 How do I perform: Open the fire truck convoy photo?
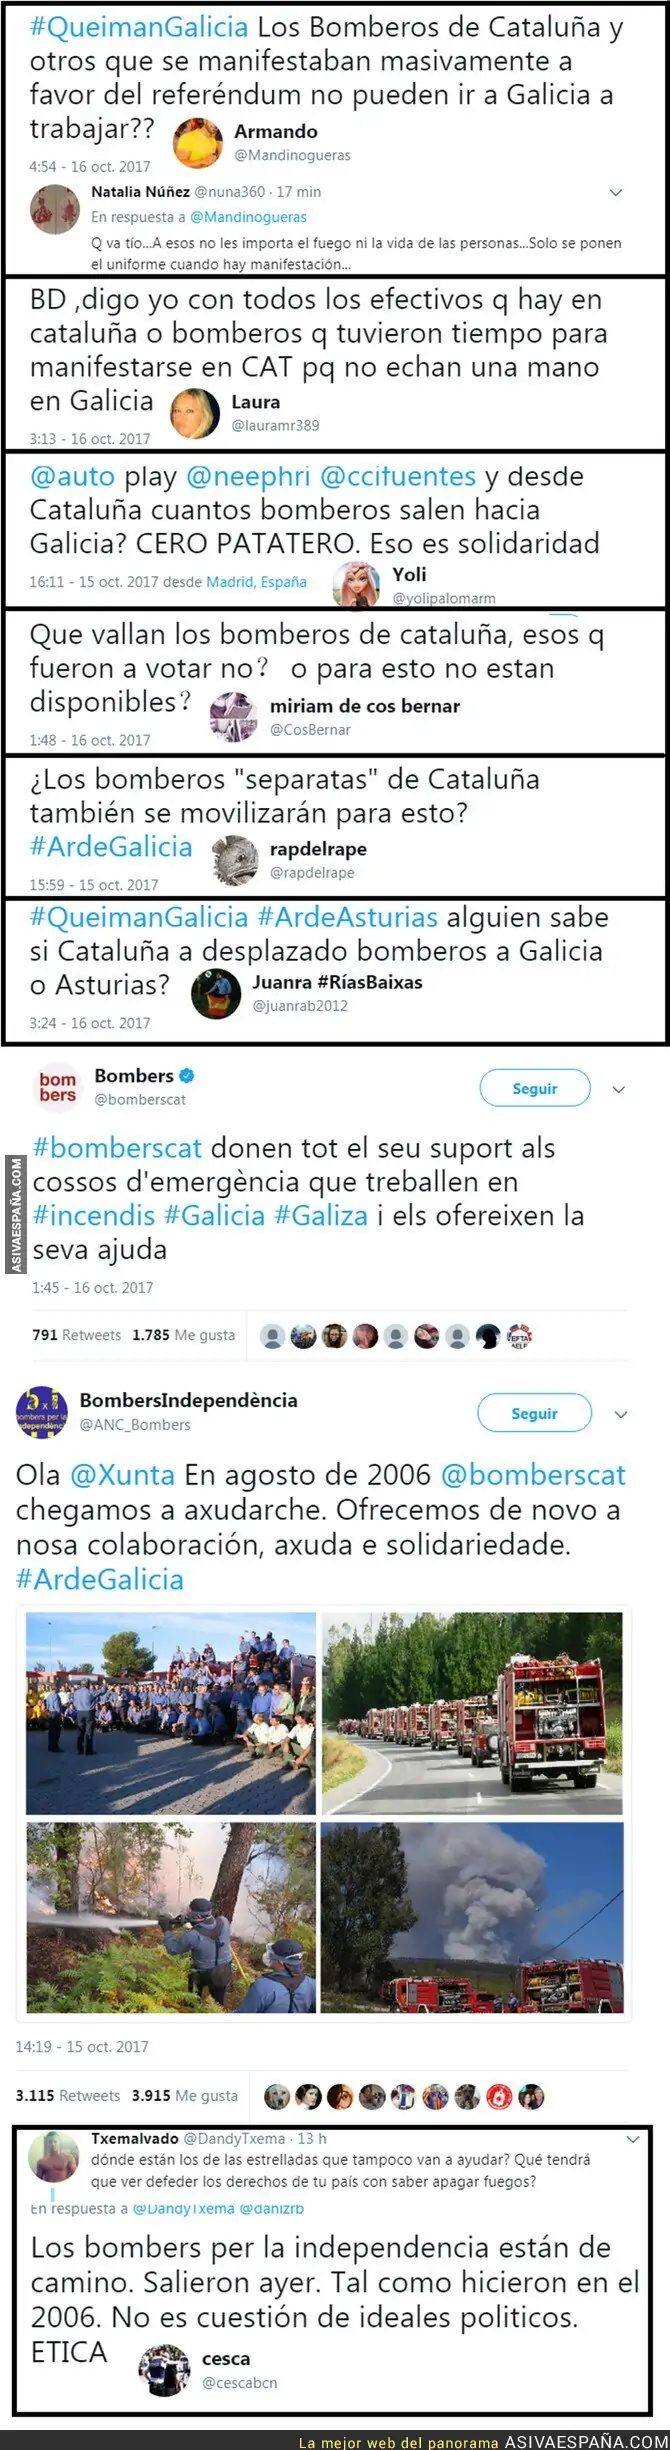(472, 1713)
